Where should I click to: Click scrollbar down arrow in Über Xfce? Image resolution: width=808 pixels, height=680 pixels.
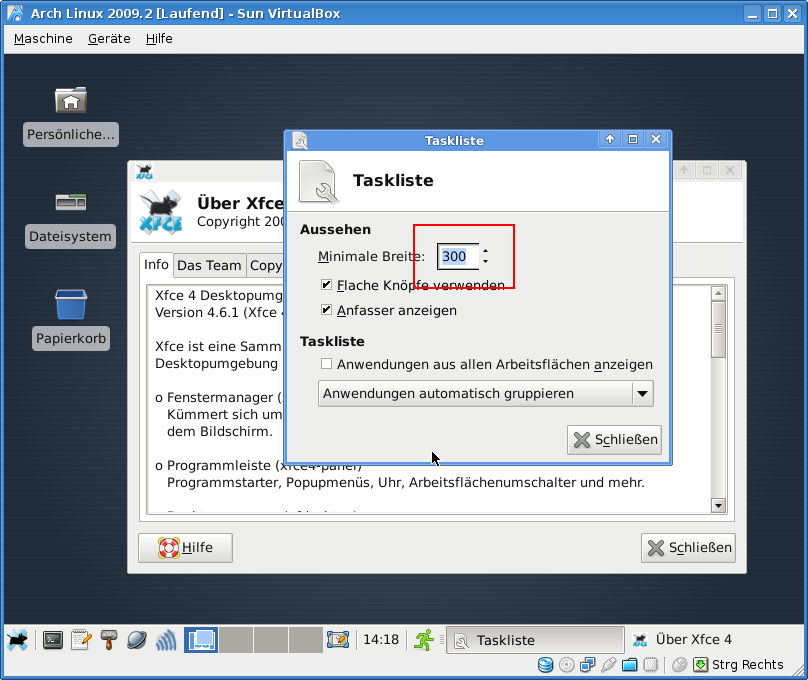(x=718, y=505)
